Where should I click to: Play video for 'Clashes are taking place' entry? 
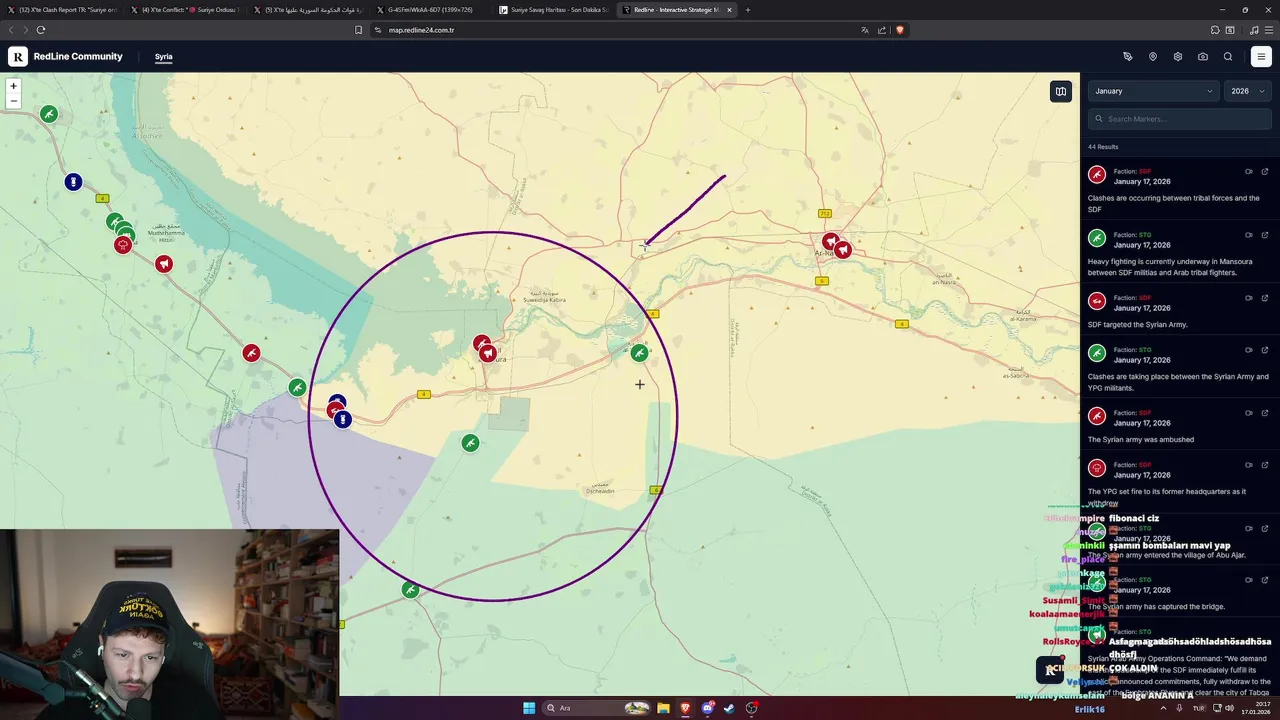coord(1249,350)
